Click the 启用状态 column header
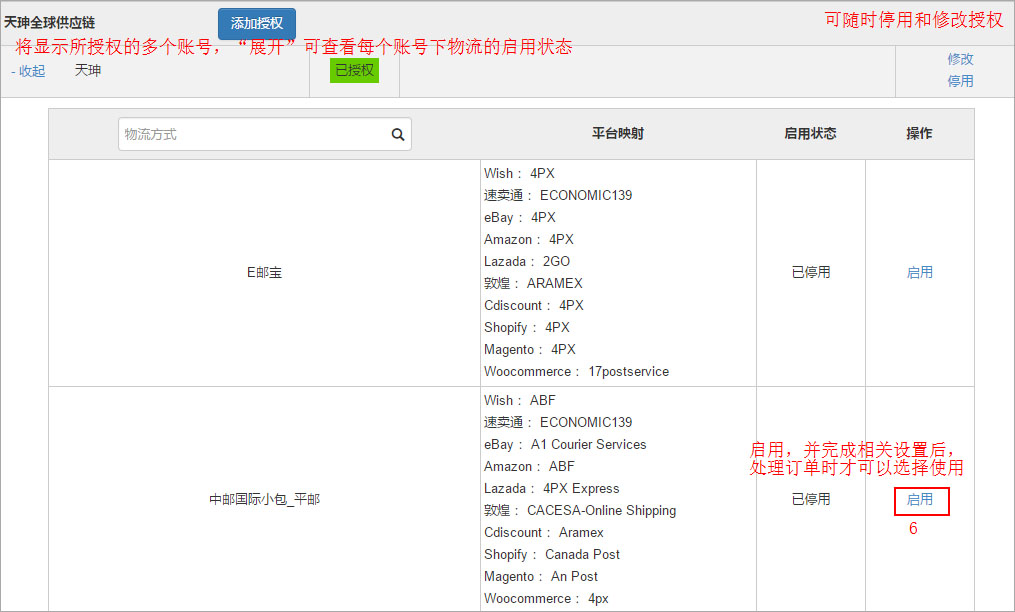Viewport: 1015px width, 612px height. 810,133
